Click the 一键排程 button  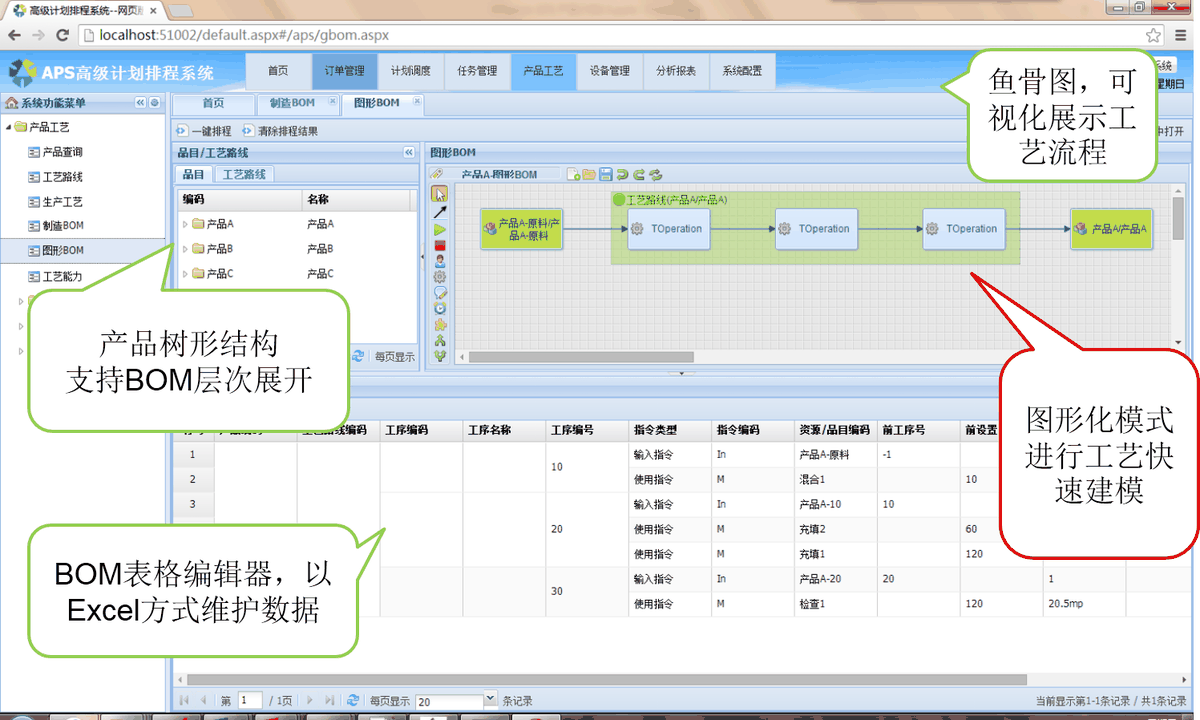(x=204, y=131)
